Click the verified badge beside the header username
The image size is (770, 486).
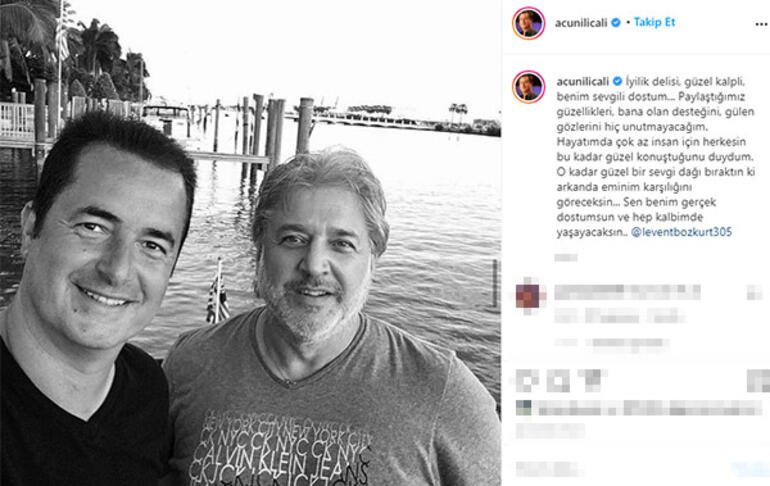(615, 23)
